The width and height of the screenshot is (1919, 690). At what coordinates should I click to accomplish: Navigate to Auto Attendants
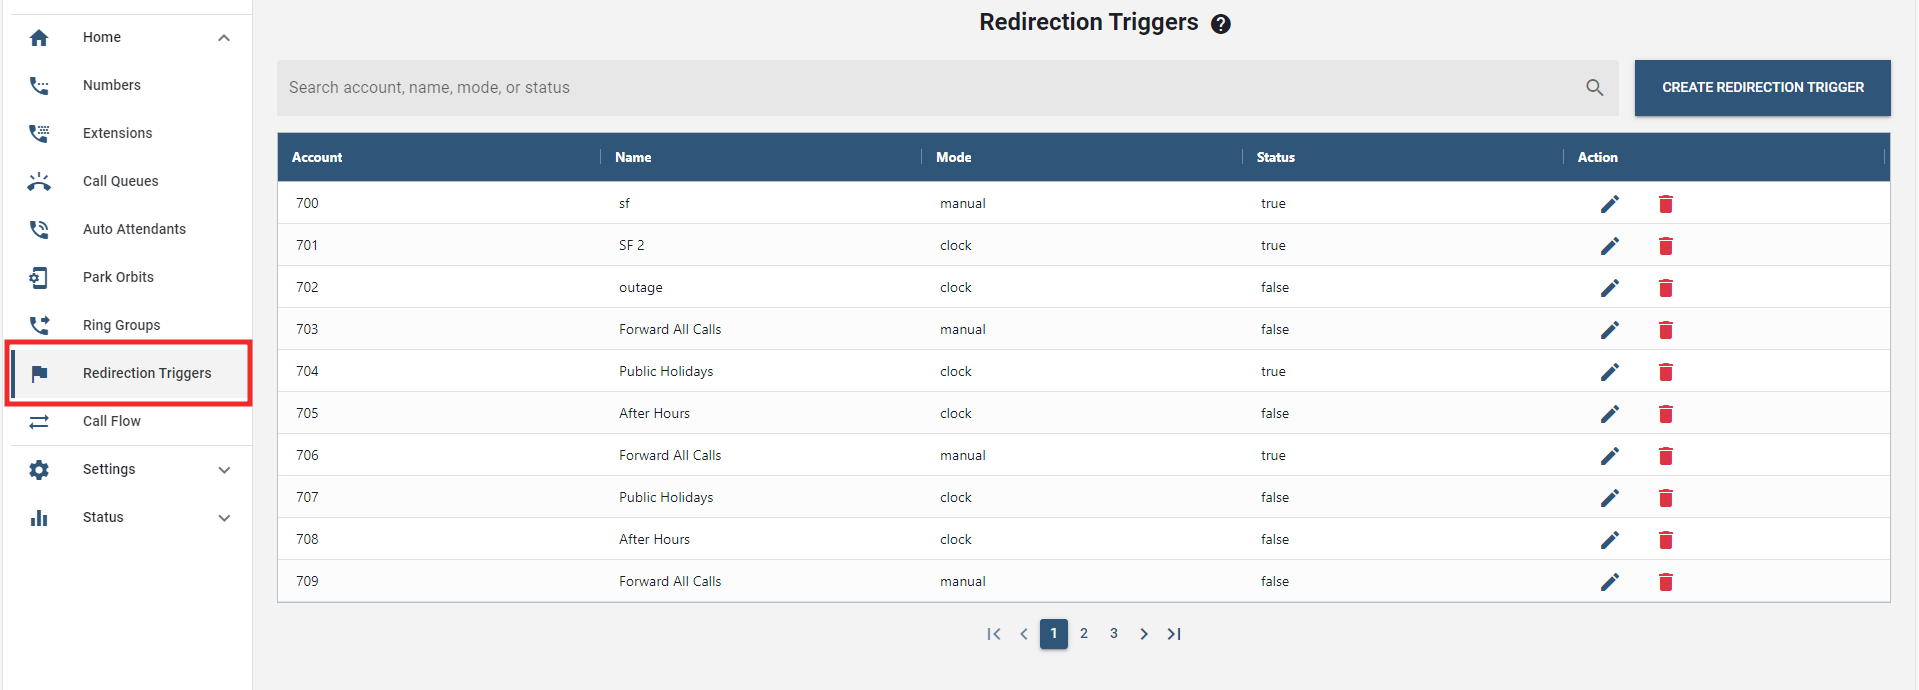tap(134, 229)
